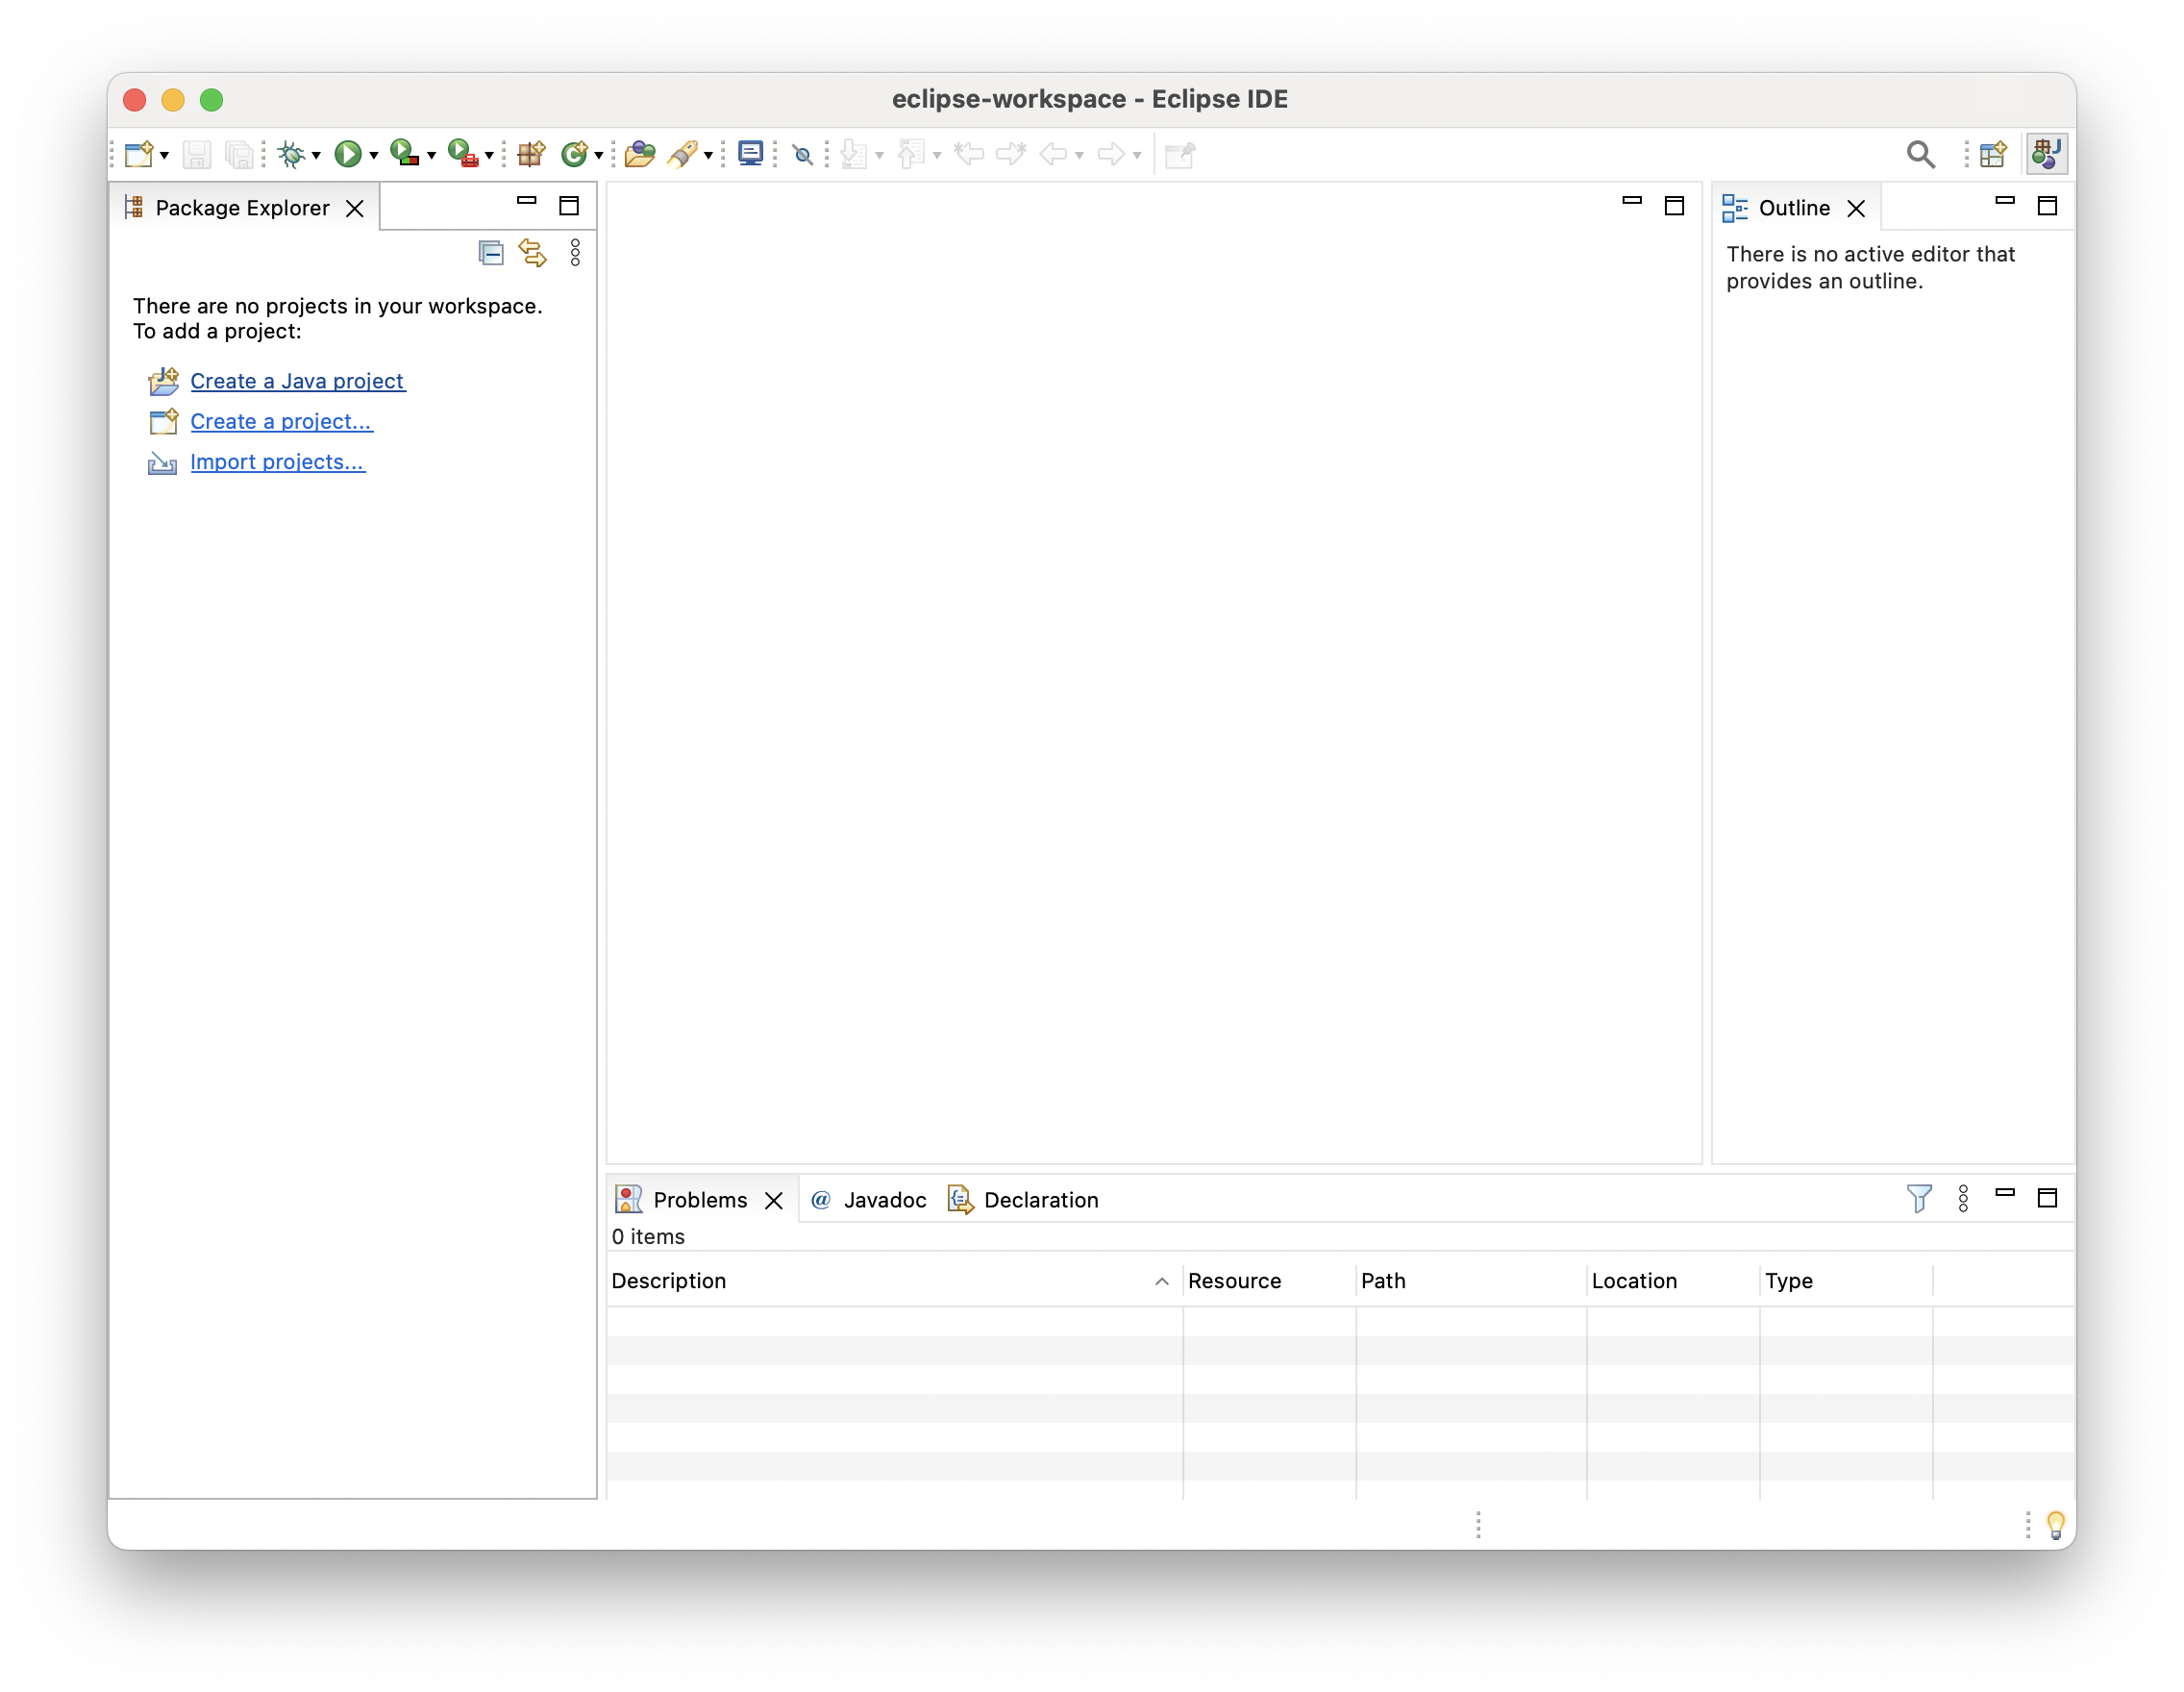Click the green Run button
Viewport: 2184px width, 1692px height.
(x=347, y=154)
